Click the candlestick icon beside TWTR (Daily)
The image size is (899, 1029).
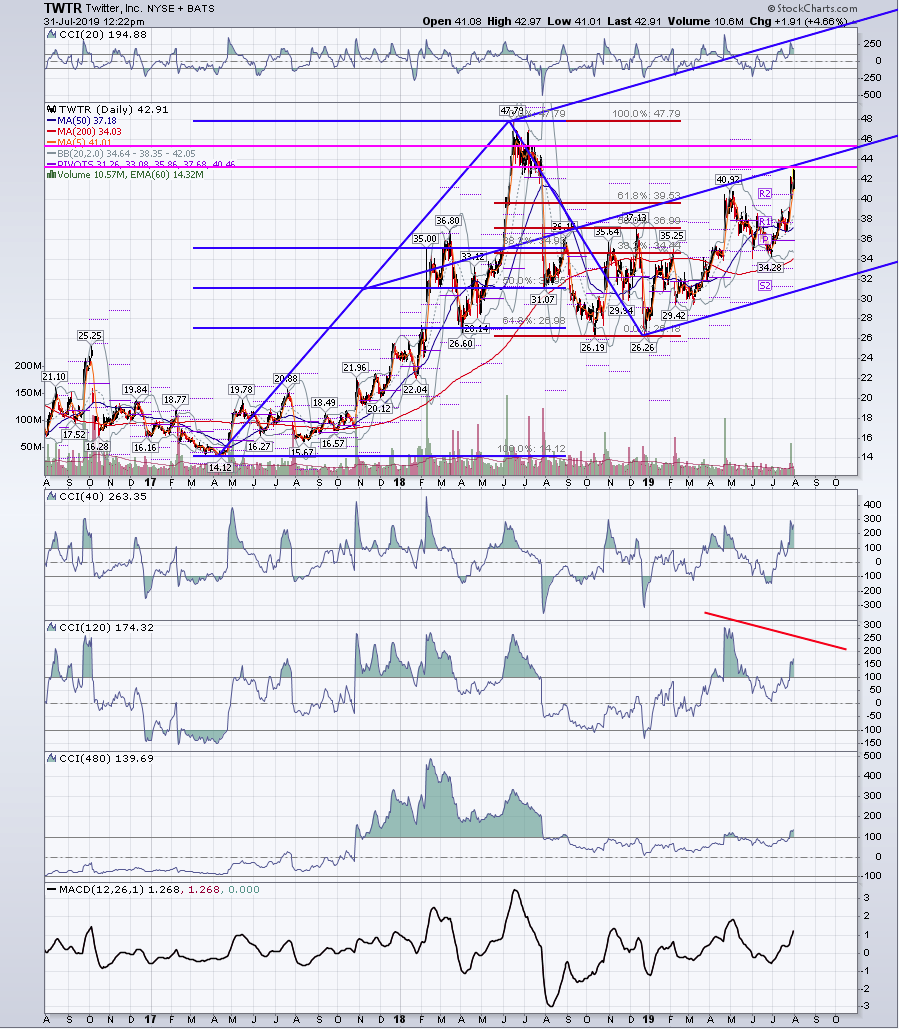[52, 110]
